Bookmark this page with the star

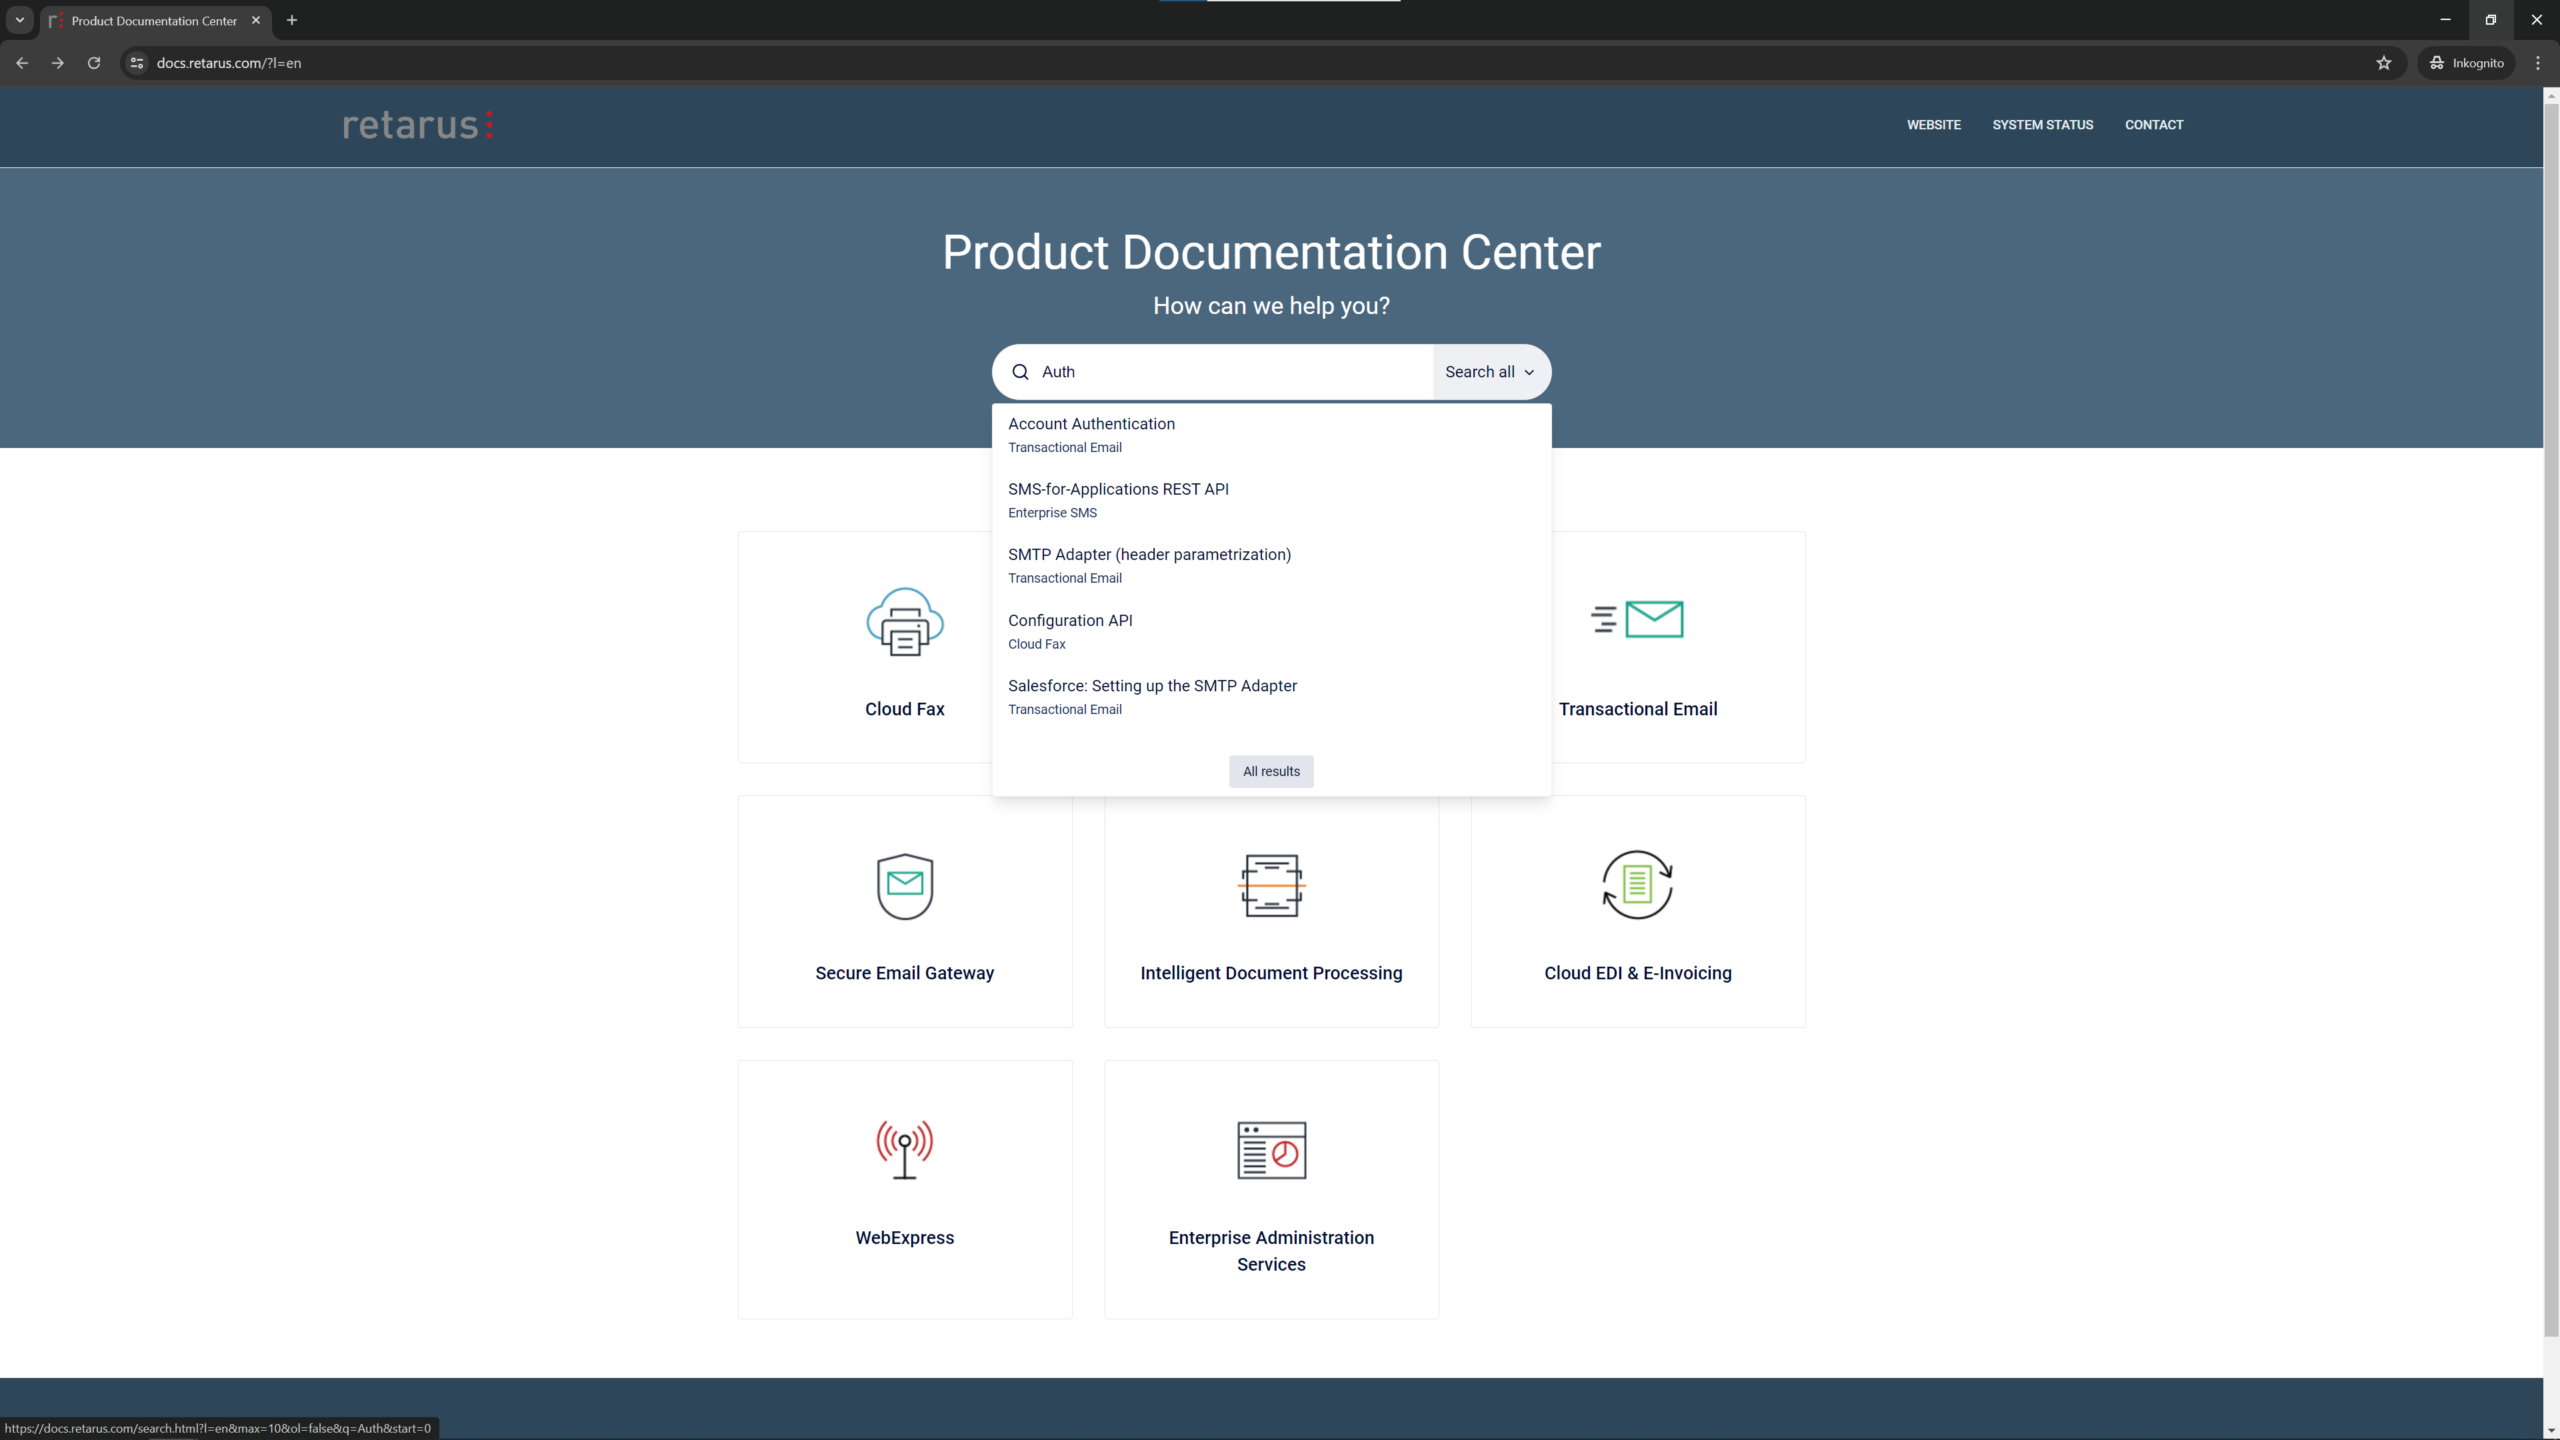click(2384, 63)
